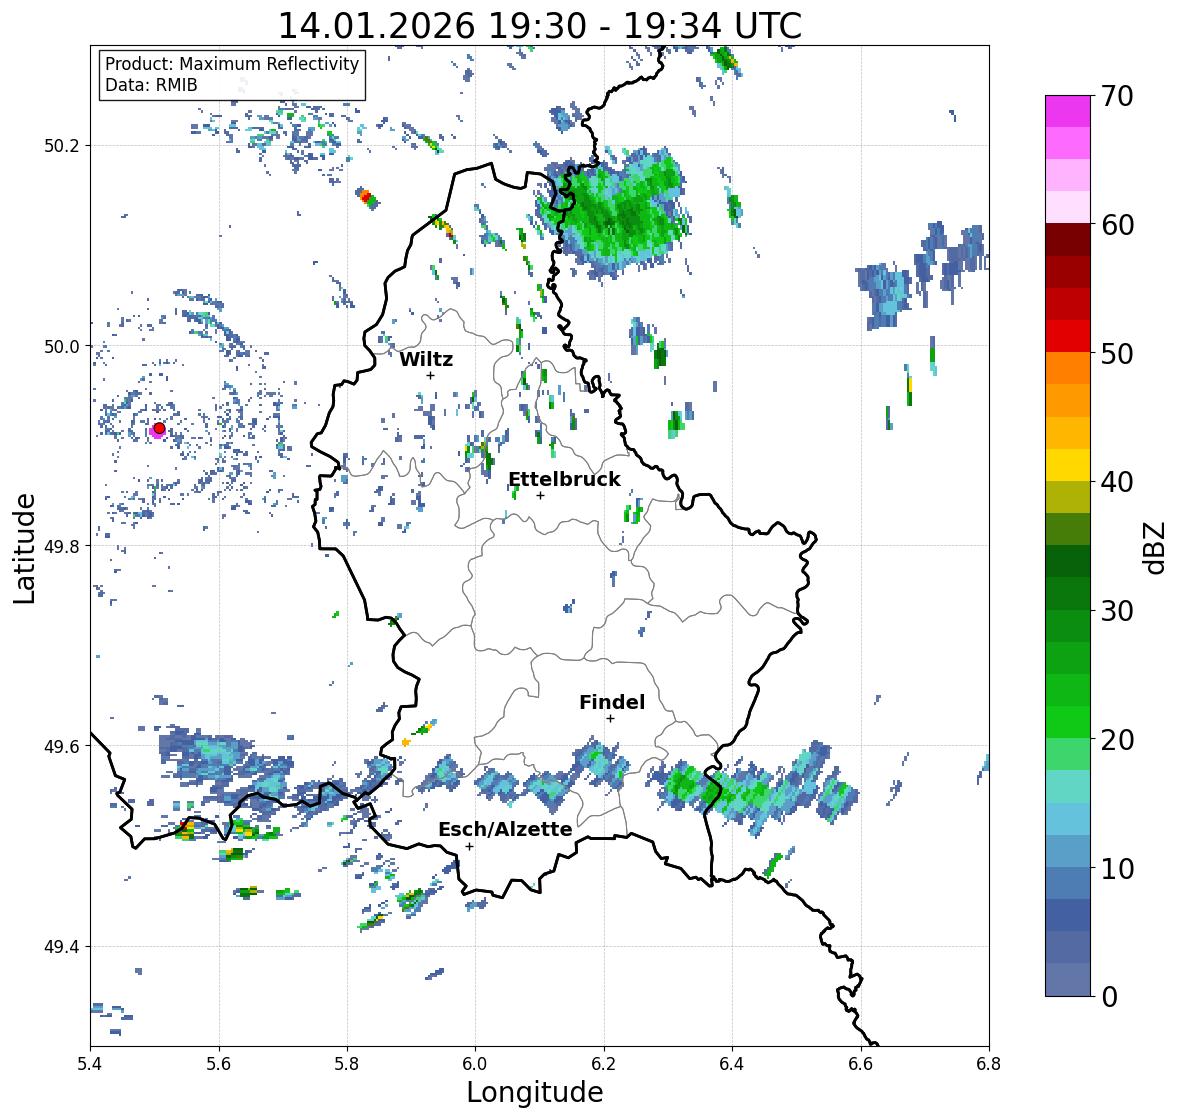1179x1117 pixels.
Task: Click the dBZ colorbar label
Action: point(1156,547)
